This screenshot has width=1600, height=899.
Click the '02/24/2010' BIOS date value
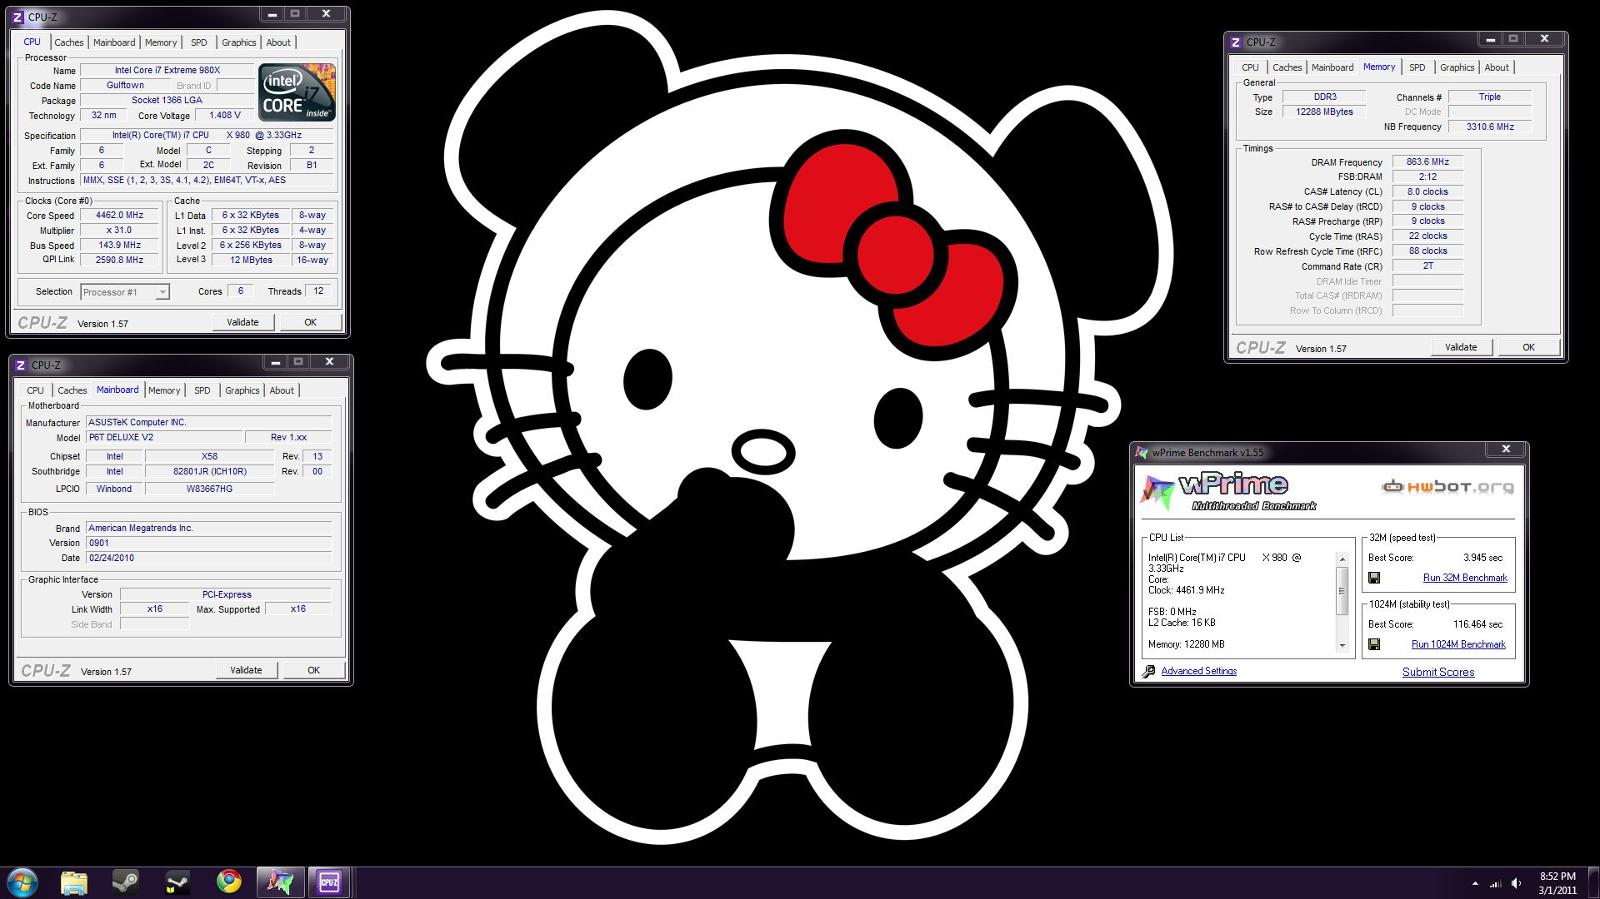tap(208, 558)
